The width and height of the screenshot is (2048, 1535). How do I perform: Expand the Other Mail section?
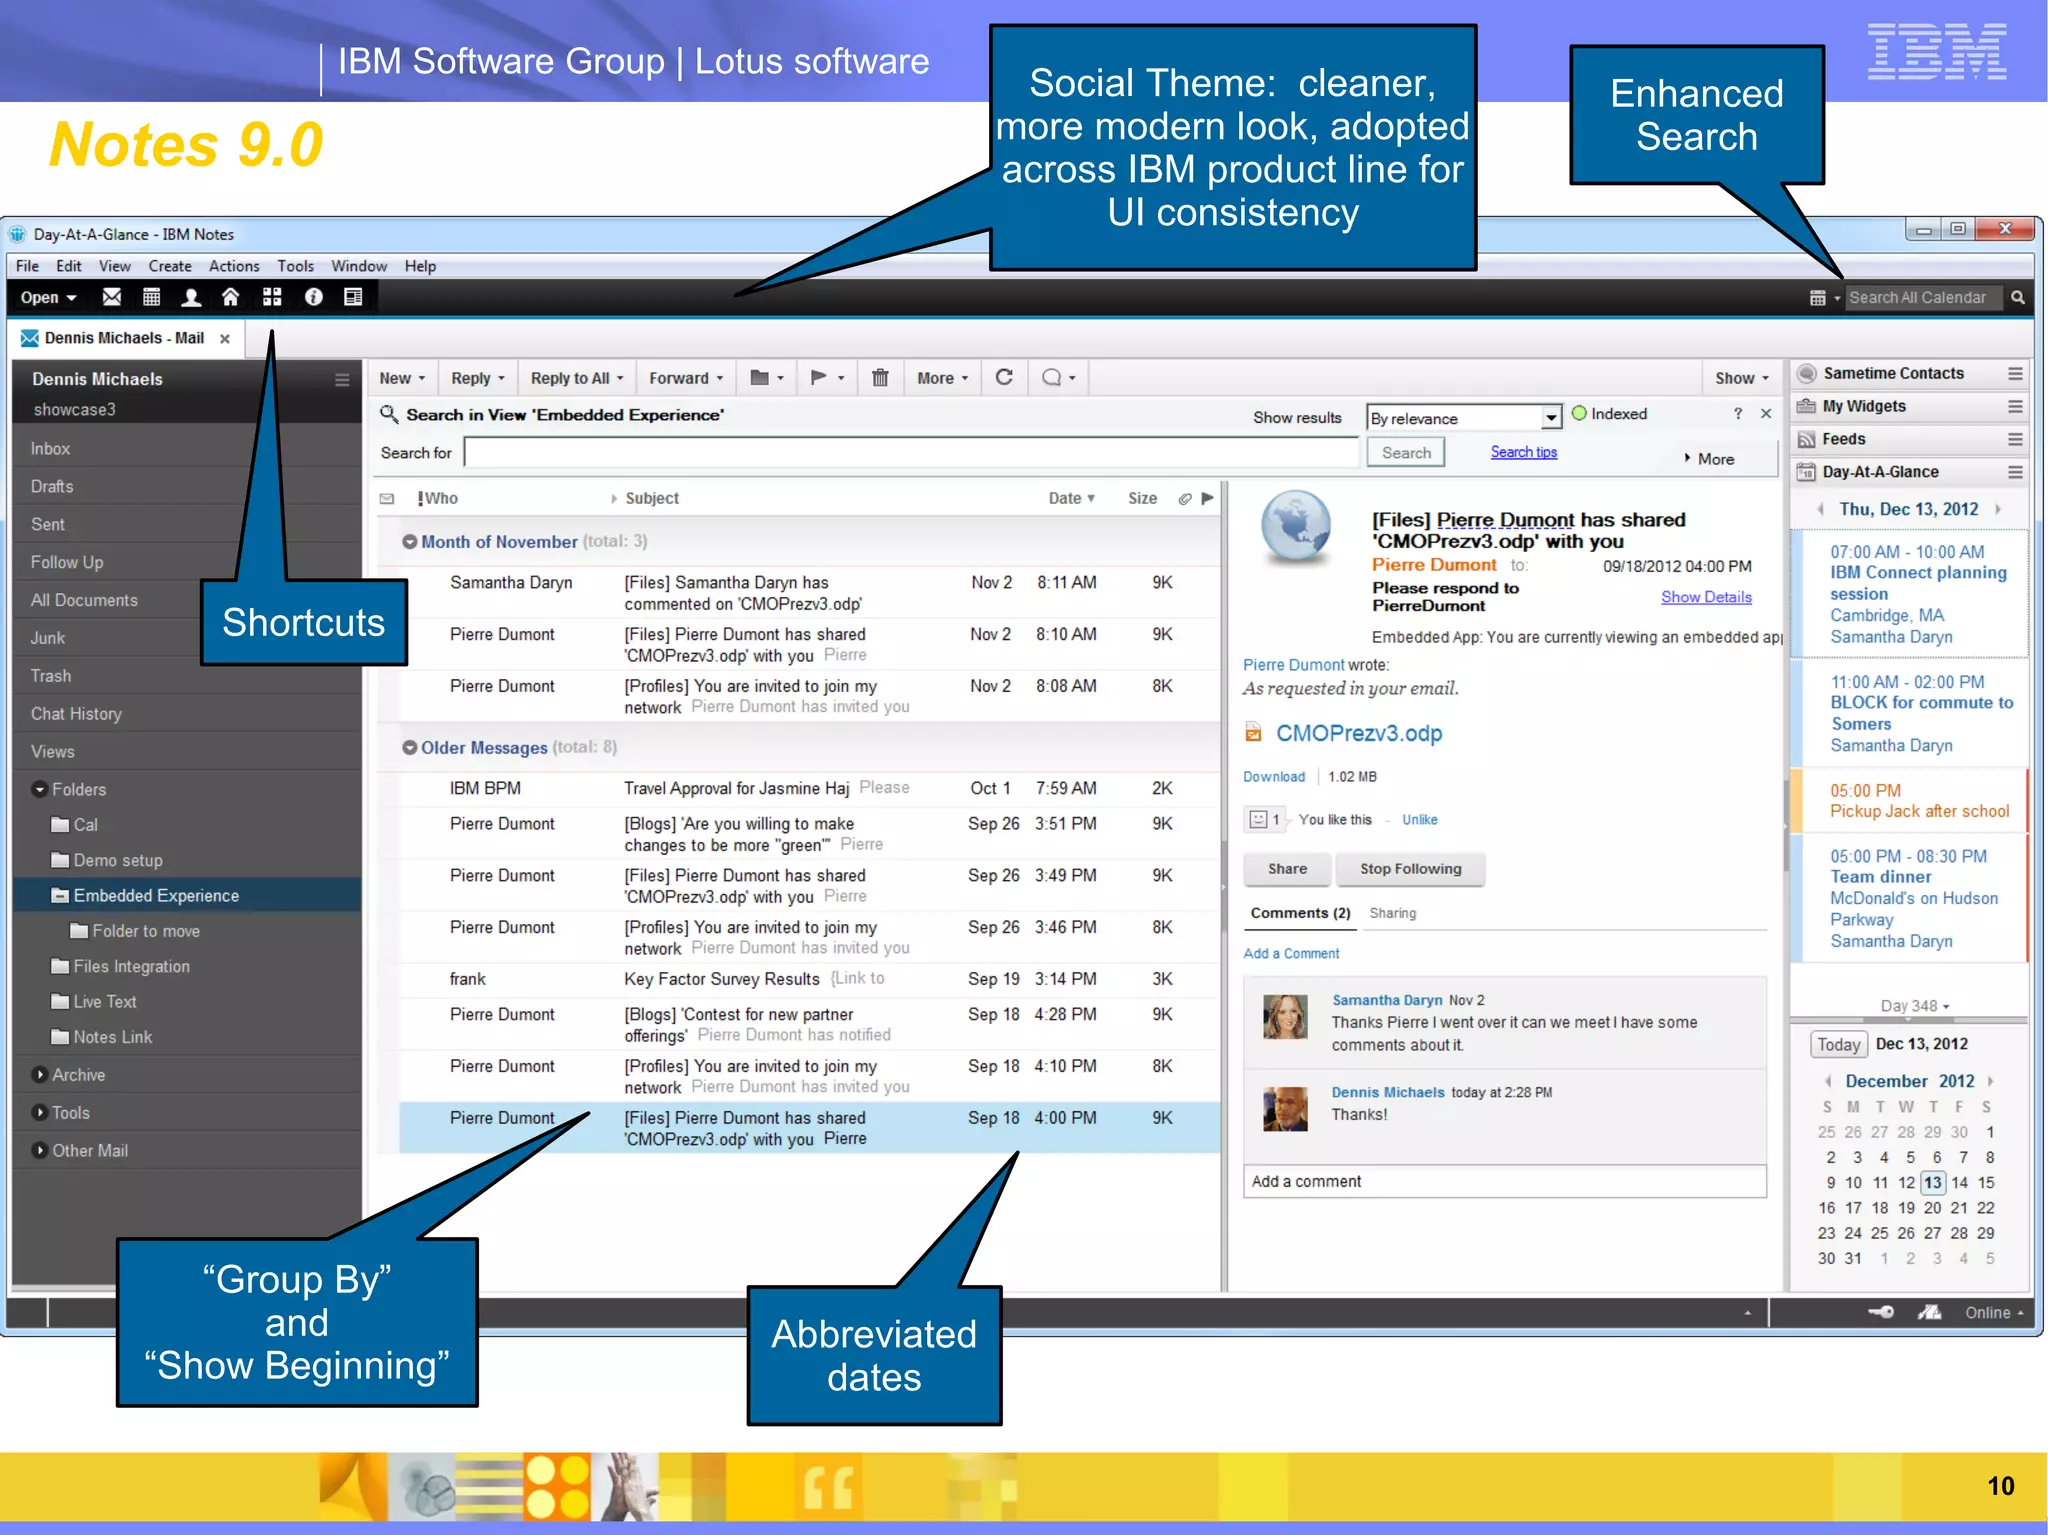(40, 1151)
